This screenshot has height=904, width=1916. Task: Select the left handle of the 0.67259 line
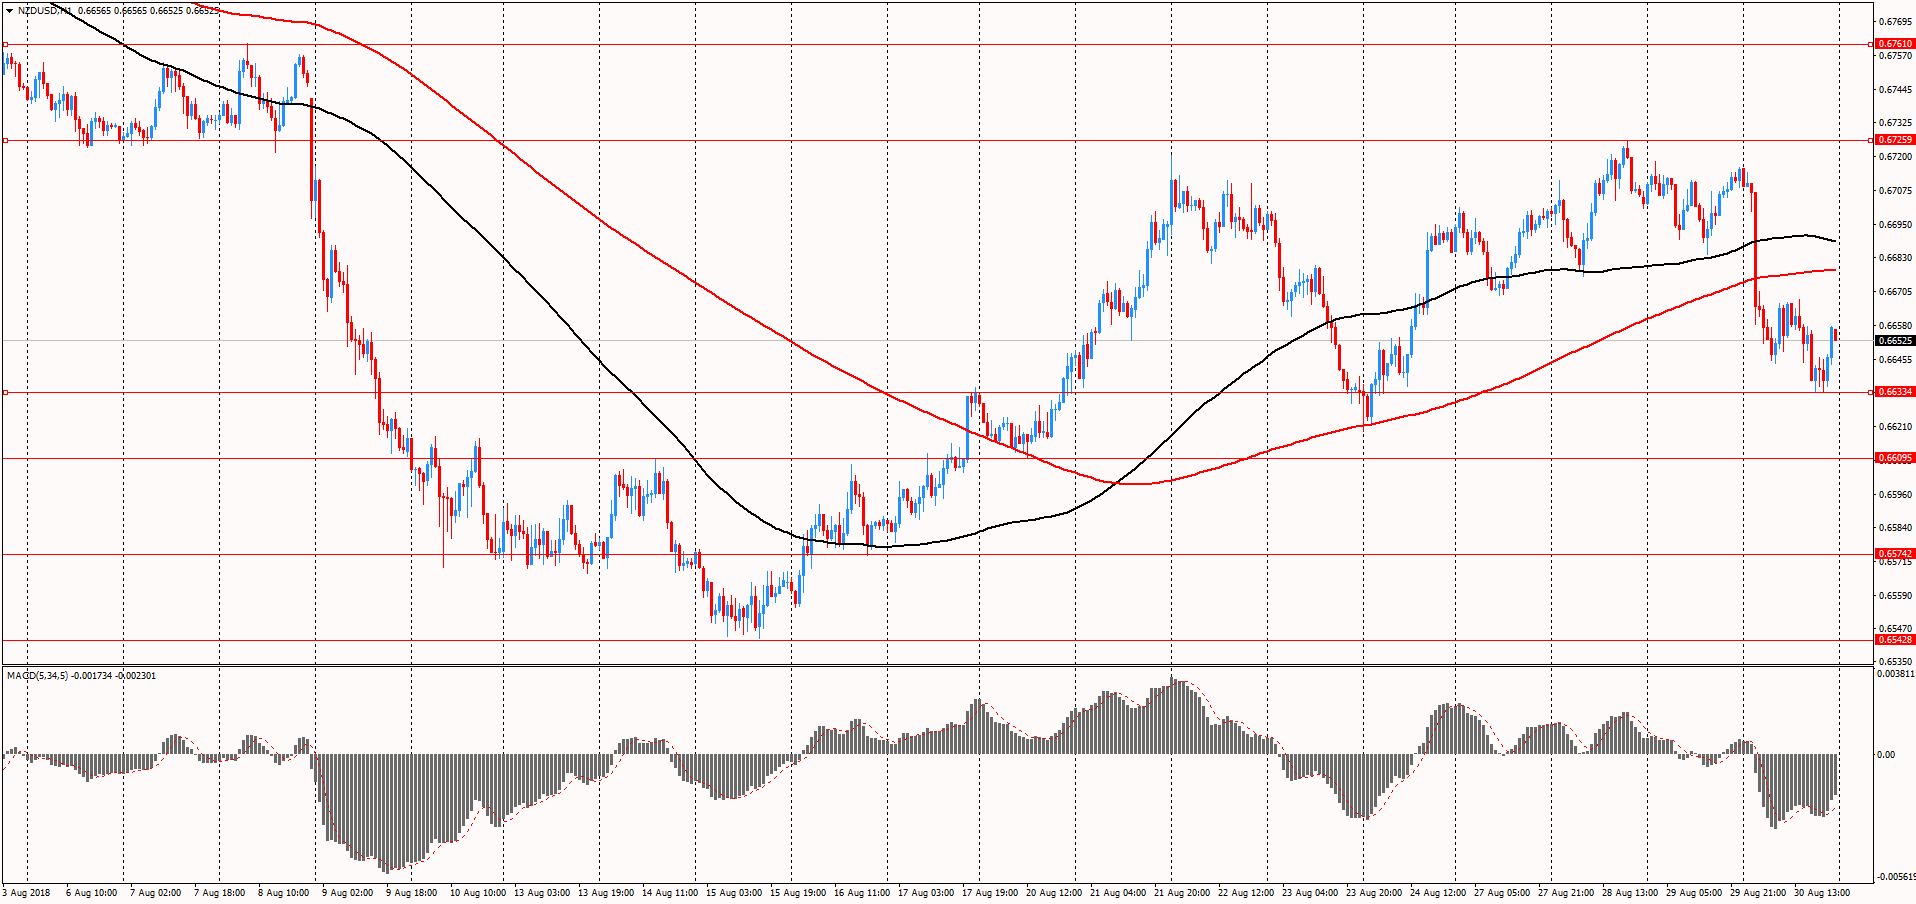click(x=6, y=140)
